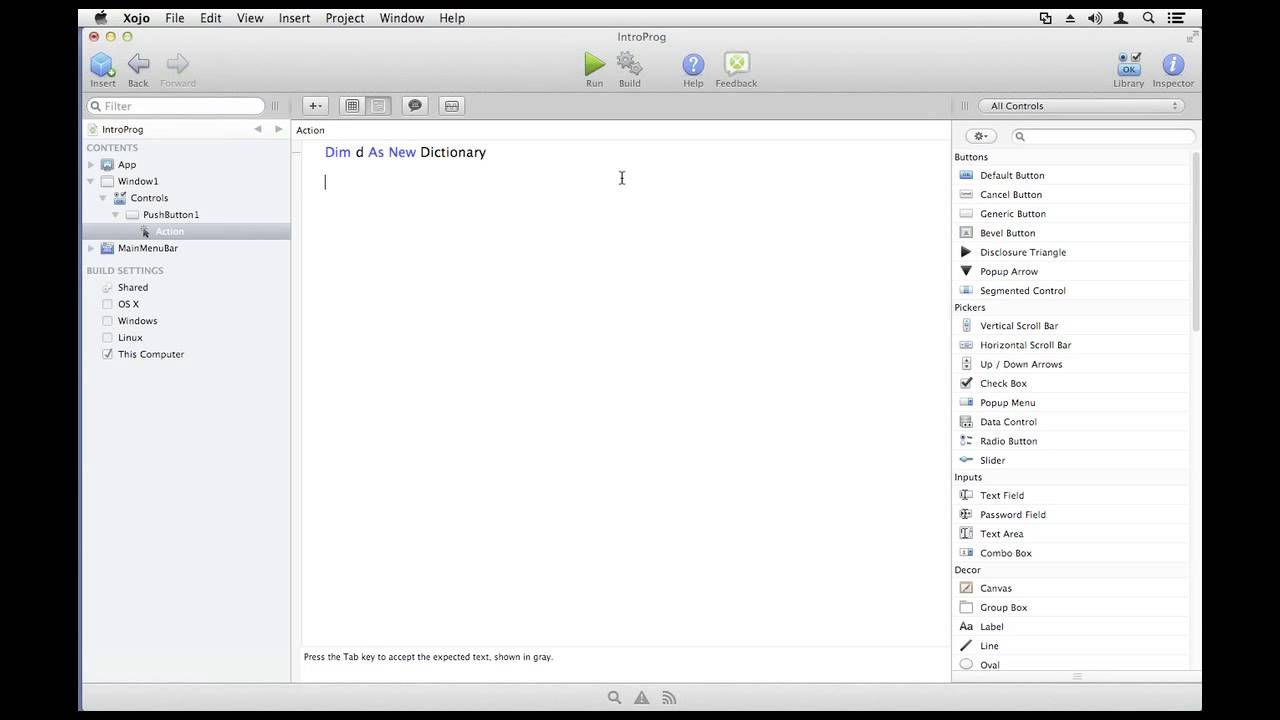Select the Slider library control
The height and width of the screenshot is (720, 1280).
coord(992,460)
